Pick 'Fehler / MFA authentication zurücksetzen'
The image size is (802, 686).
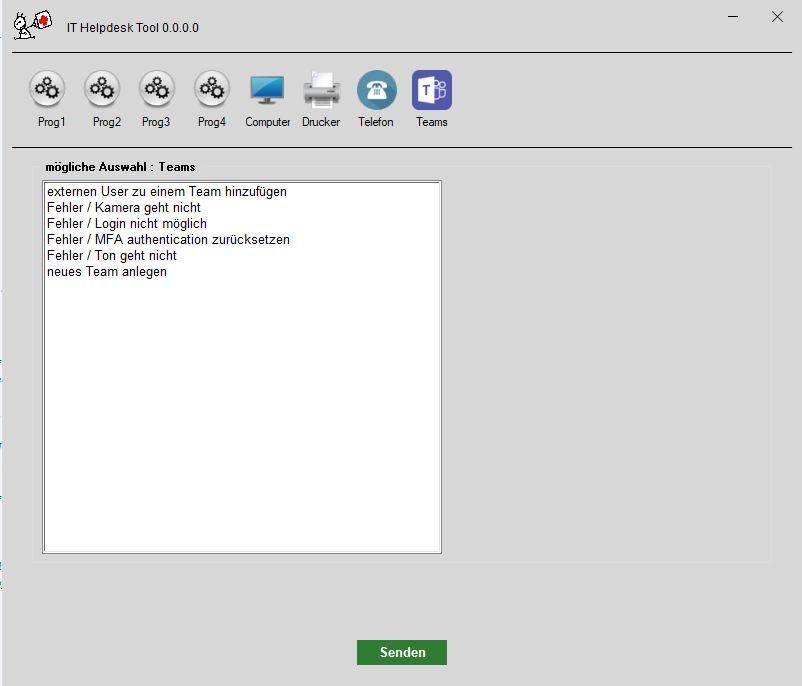pyautogui.click(x=168, y=240)
